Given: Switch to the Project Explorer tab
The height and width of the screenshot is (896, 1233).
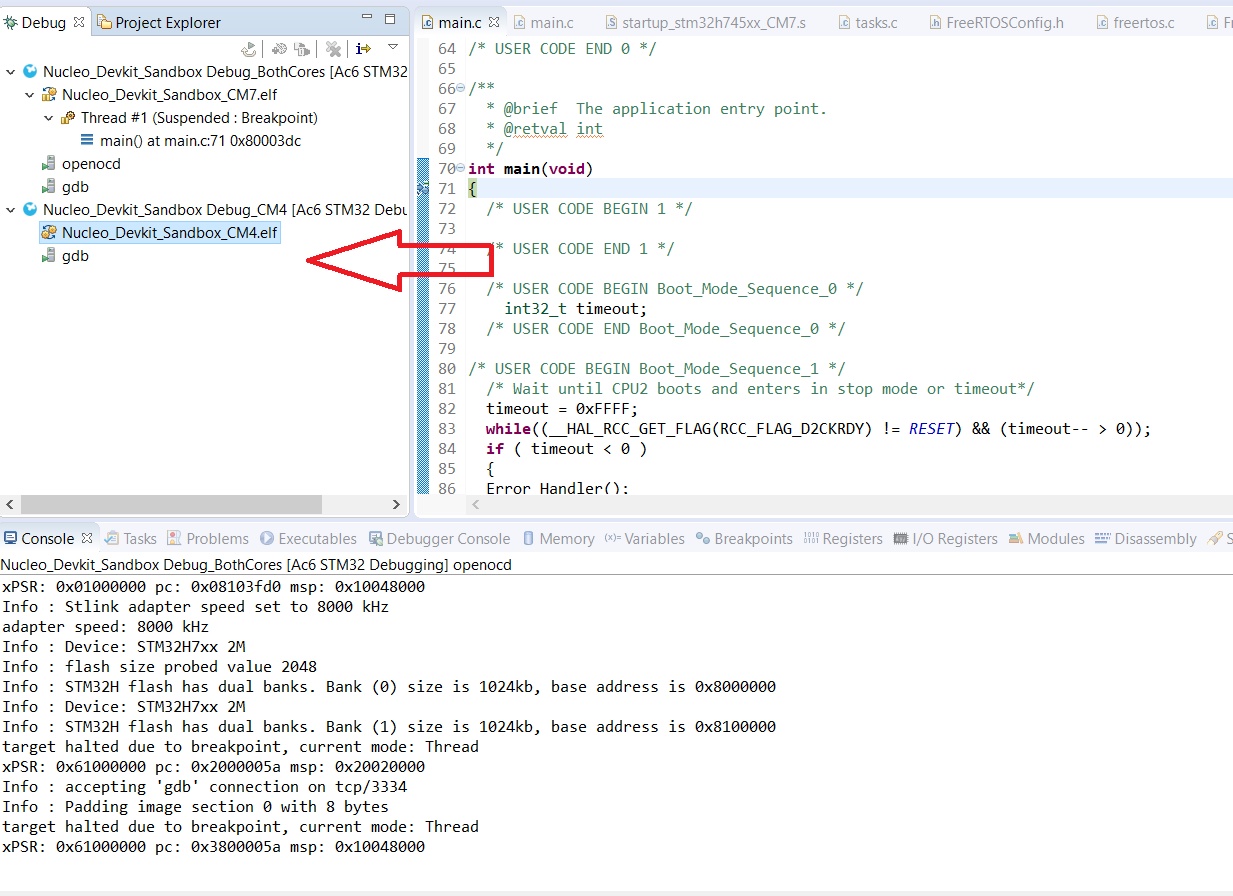Looking at the screenshot, I should click(x=167, y=22).
